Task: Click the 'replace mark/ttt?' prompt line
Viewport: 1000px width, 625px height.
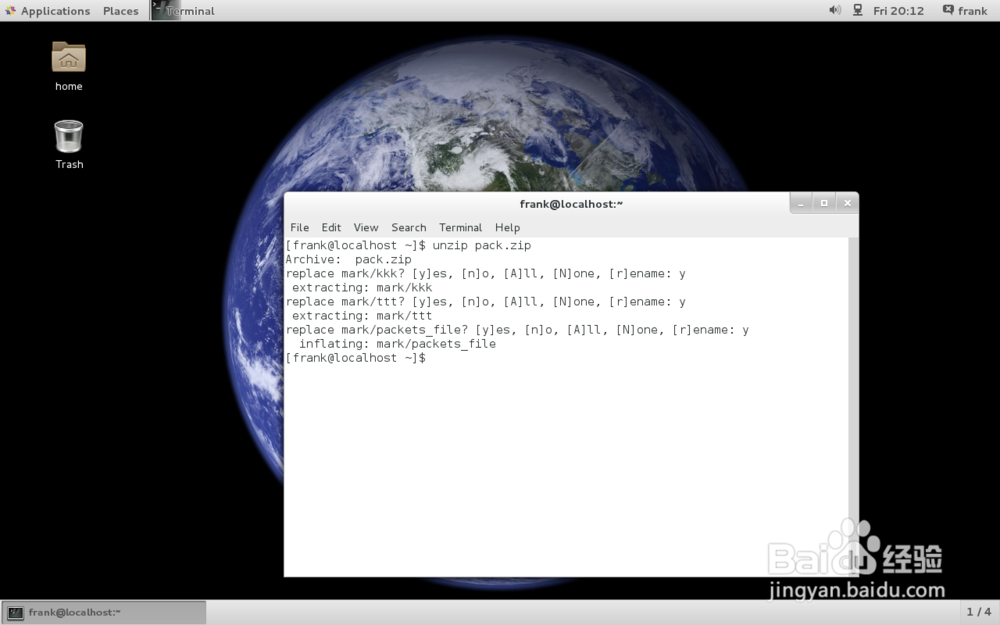Action: (x=485, y=302)
